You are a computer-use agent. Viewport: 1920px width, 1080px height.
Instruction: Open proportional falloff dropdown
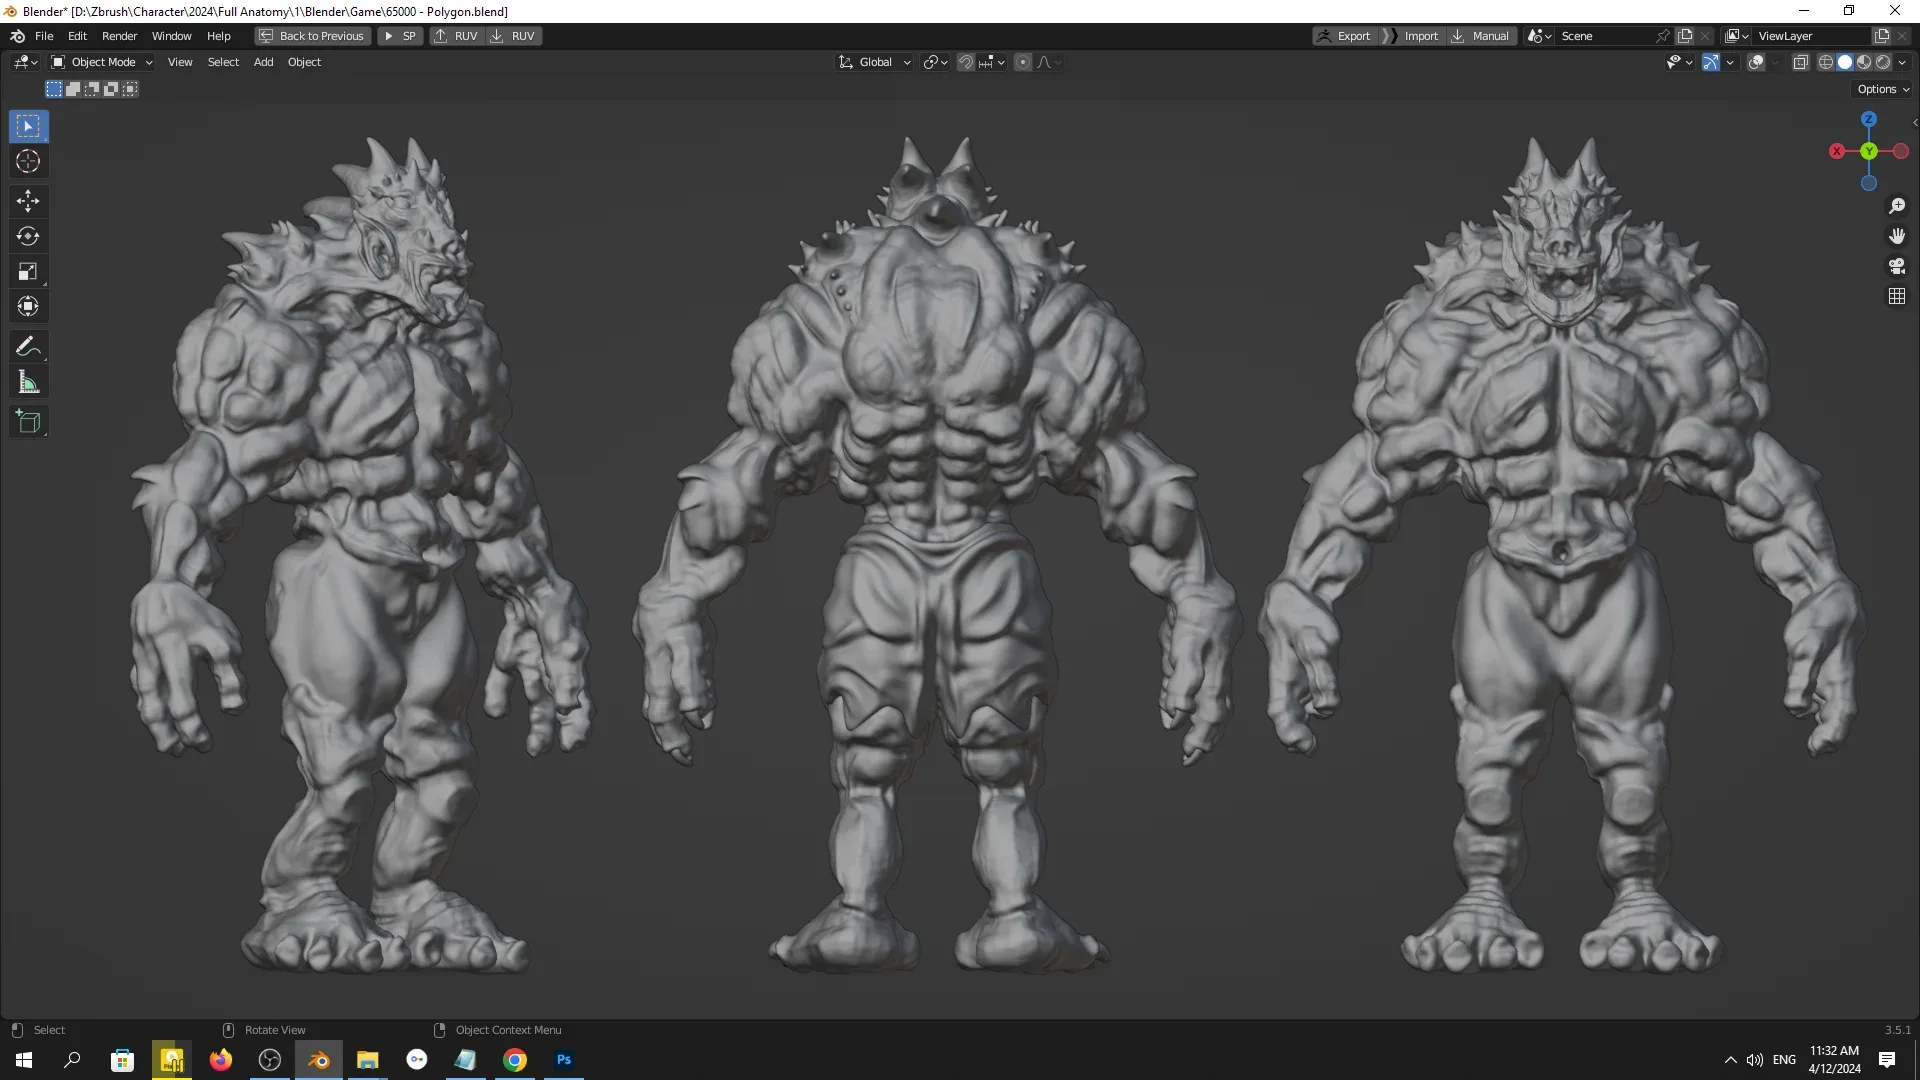[1048, 62]
